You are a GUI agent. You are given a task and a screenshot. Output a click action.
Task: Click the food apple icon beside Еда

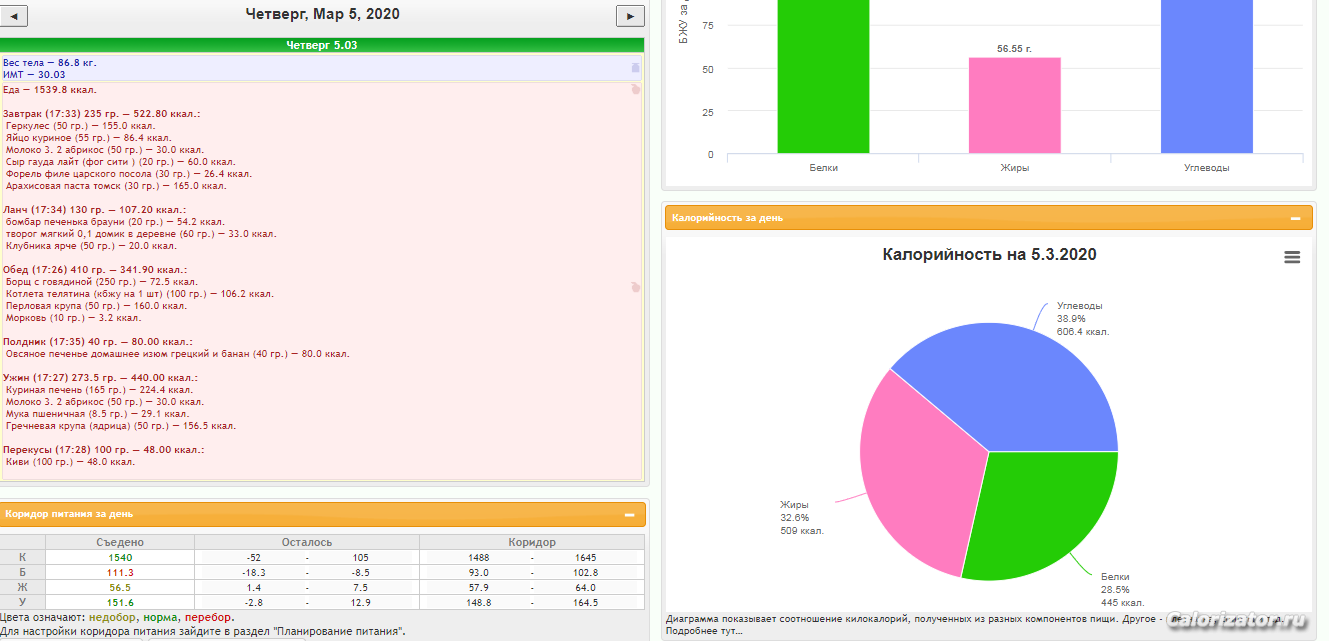(x=635, y=89)
